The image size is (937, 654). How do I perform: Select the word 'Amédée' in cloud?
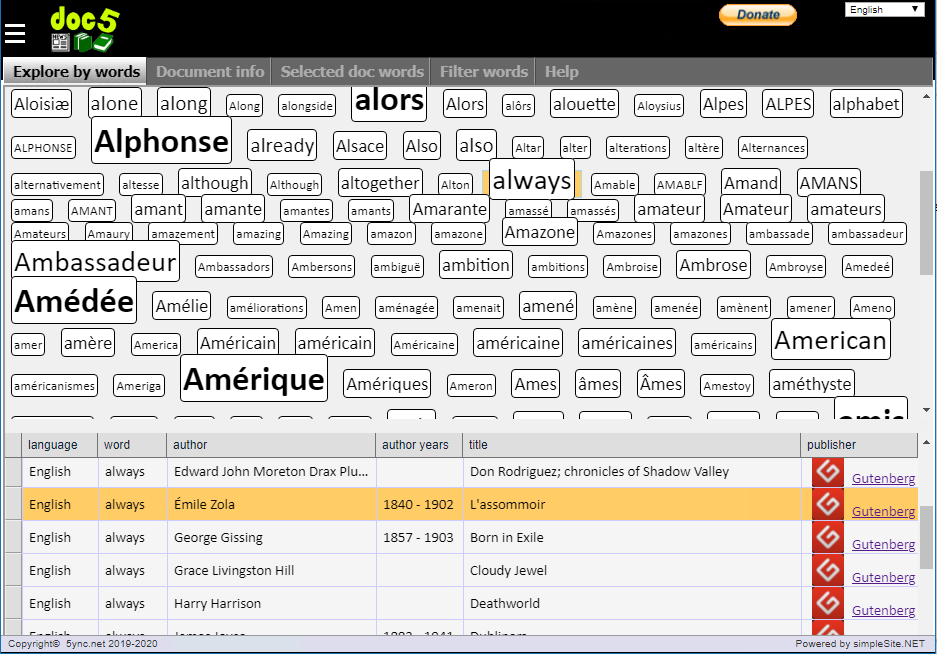tap(74, 301)
